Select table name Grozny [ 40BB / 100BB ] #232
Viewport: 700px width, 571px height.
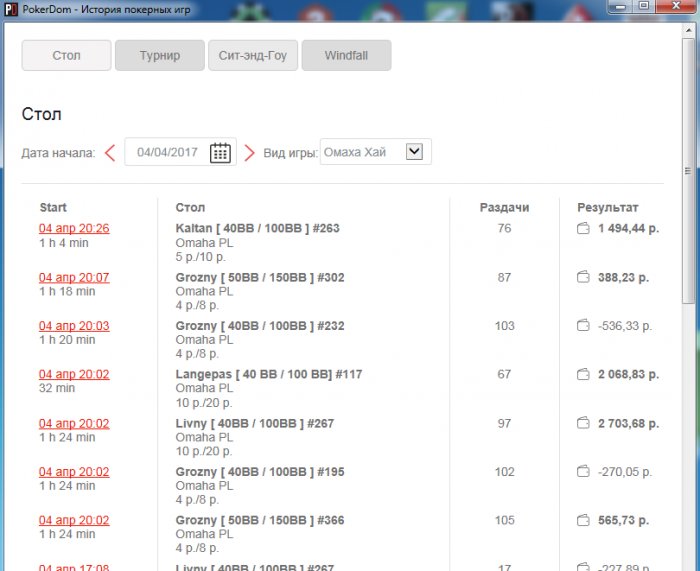(x=260, y=326)
